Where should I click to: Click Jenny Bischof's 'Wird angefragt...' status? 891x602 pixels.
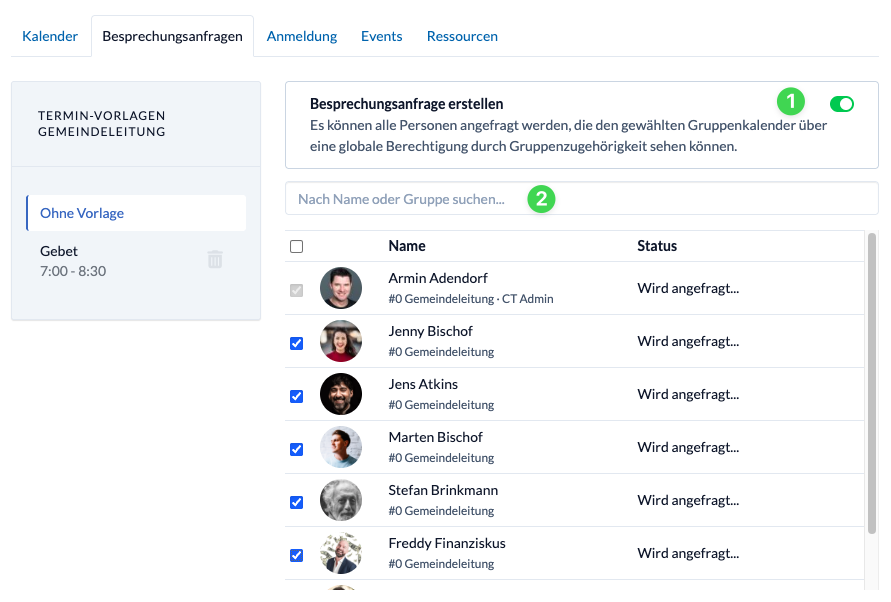688,341
